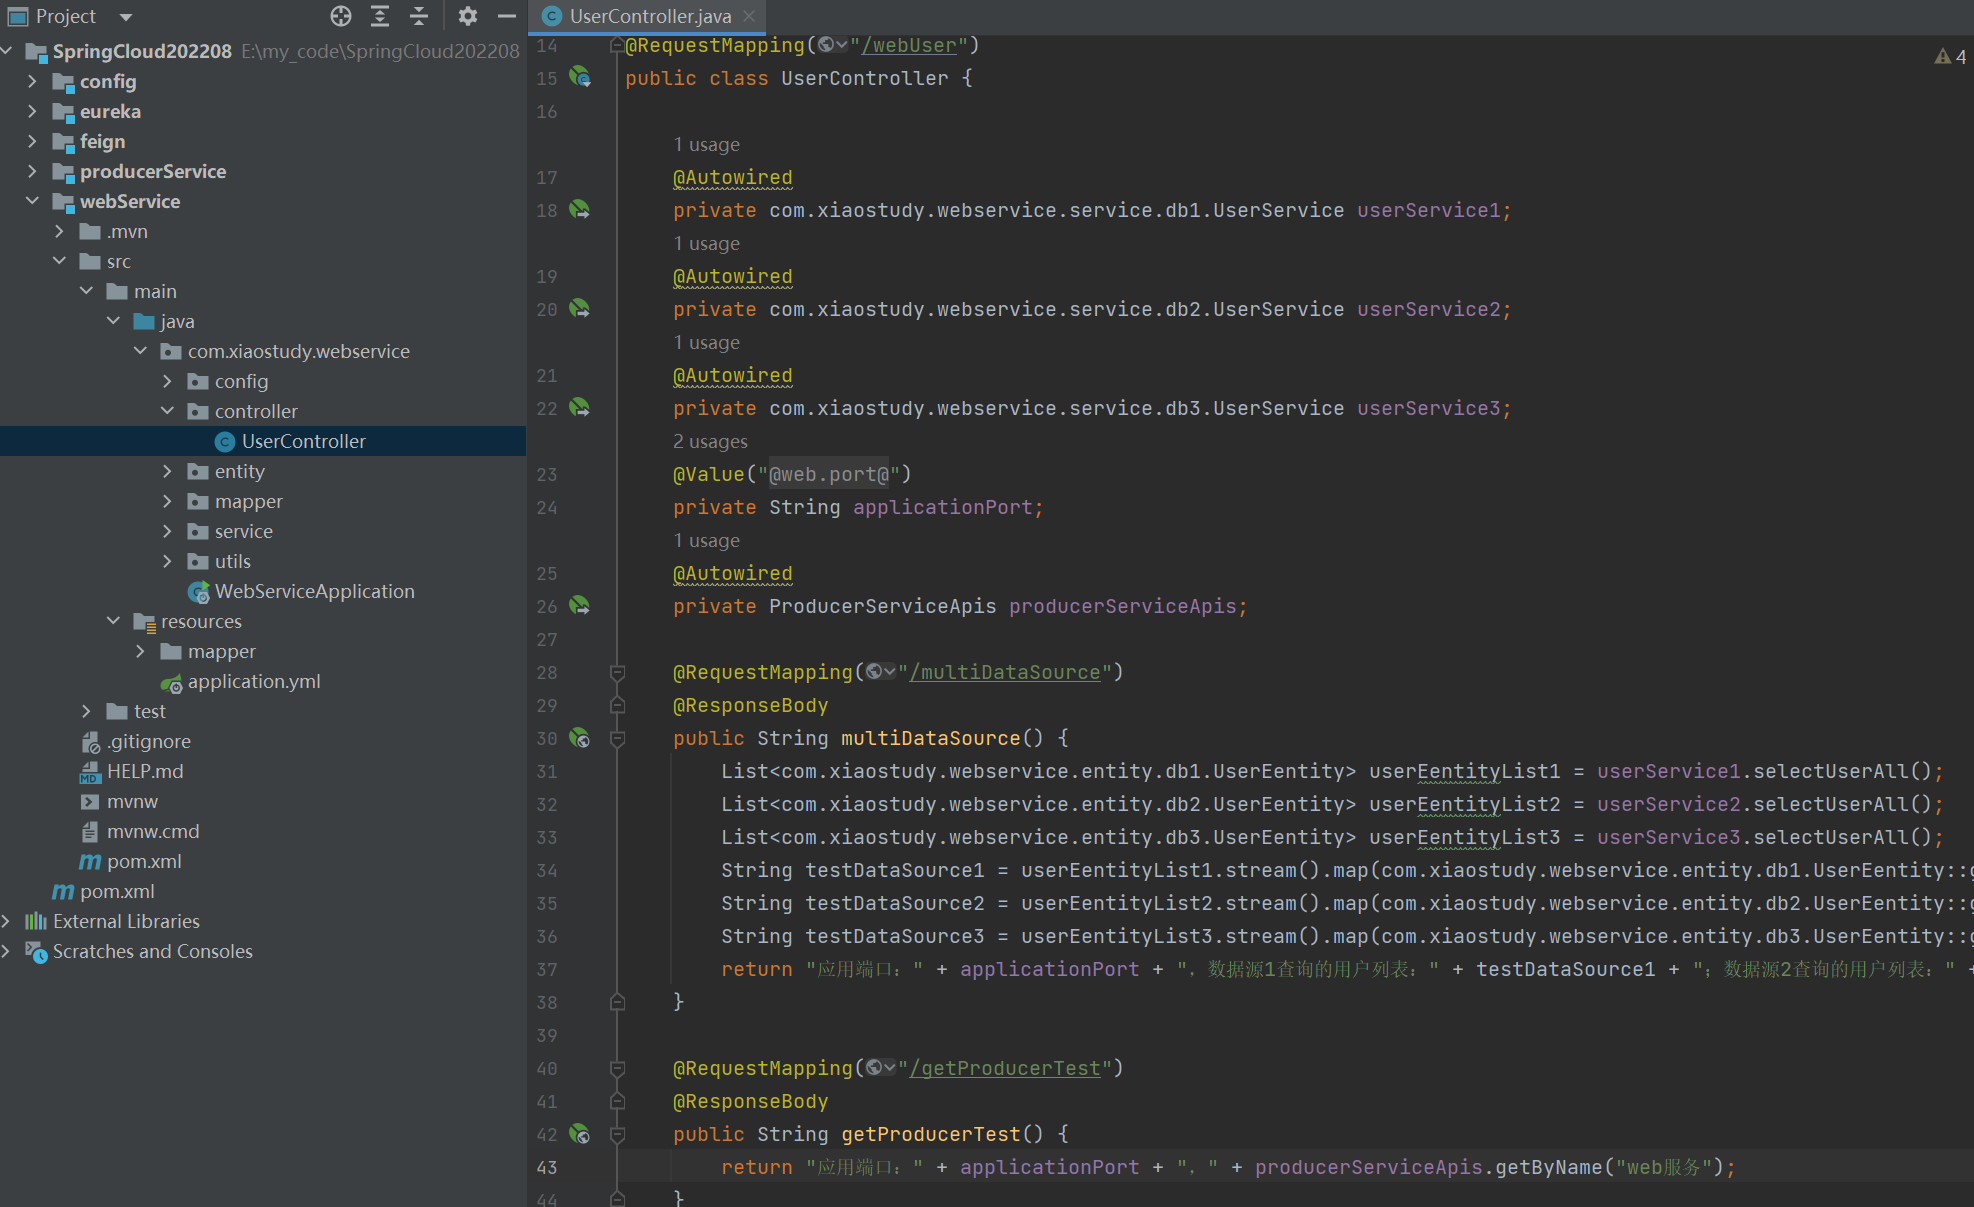Click the Select Opened File target icon
The width and height of the screenshot is (1974, 1207).
[x=341, y=16]
